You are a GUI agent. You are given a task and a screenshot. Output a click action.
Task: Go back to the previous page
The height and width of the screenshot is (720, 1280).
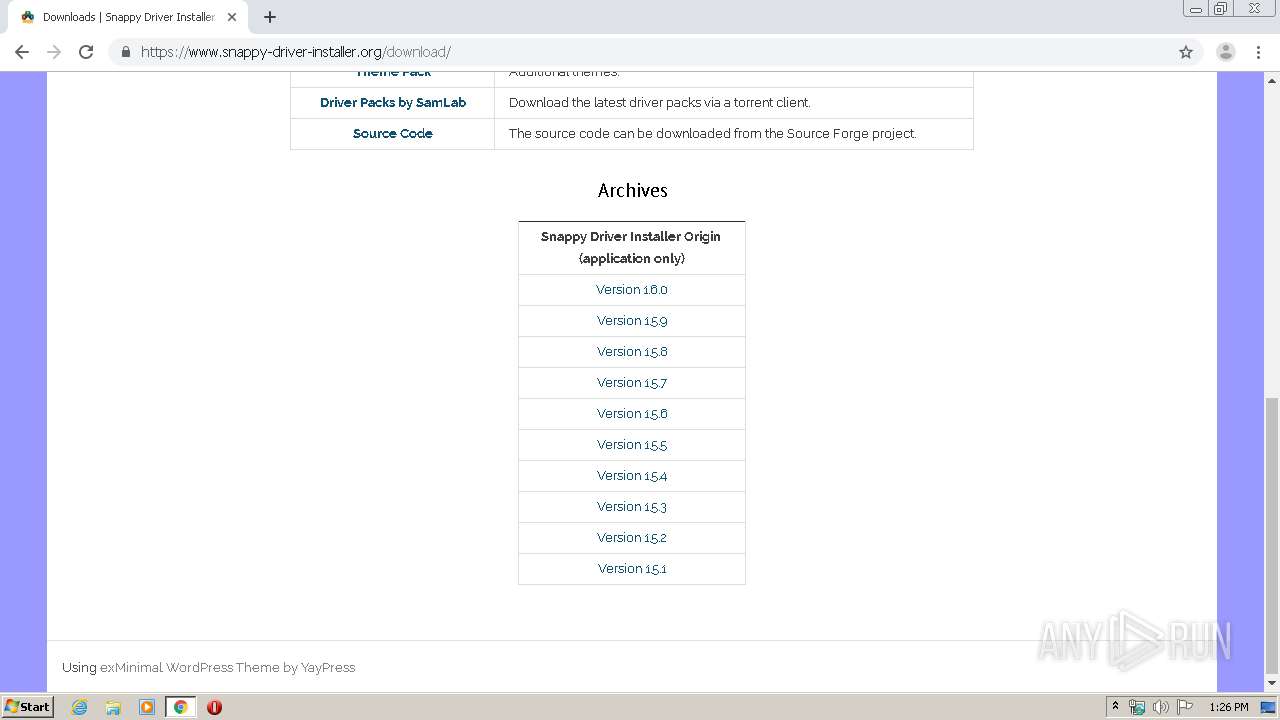coord(22,52)
